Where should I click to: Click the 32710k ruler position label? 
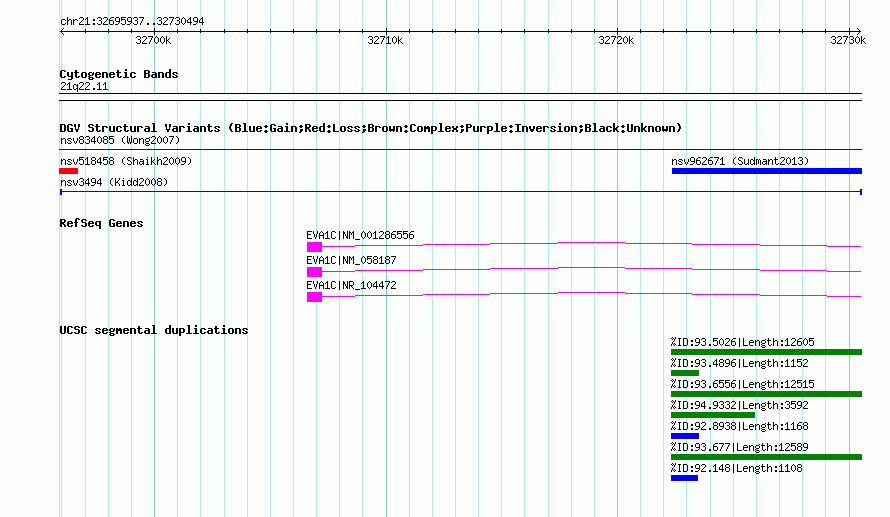click(385, 40)
